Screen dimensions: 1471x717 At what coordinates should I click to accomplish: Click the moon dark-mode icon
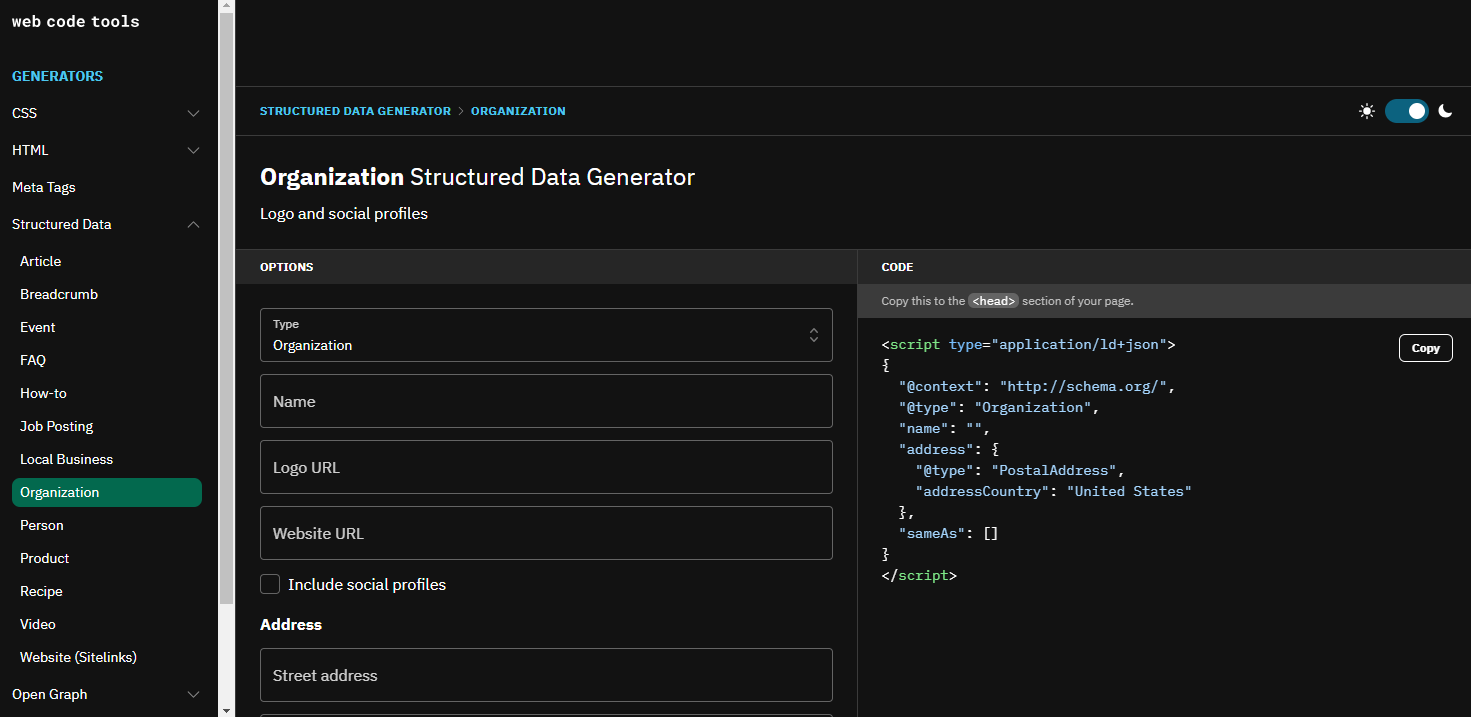coord(1445,111)
